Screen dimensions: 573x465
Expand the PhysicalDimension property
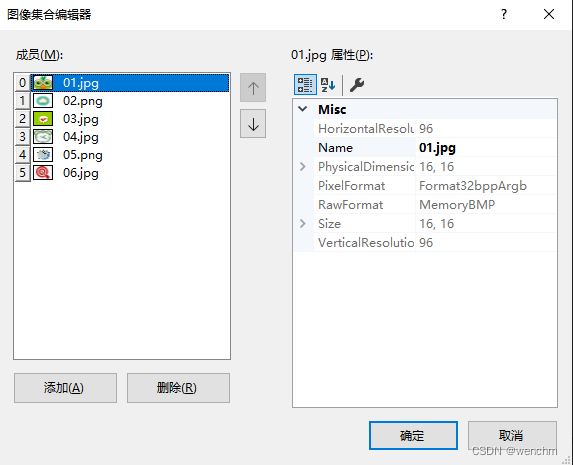pos(303,167)
